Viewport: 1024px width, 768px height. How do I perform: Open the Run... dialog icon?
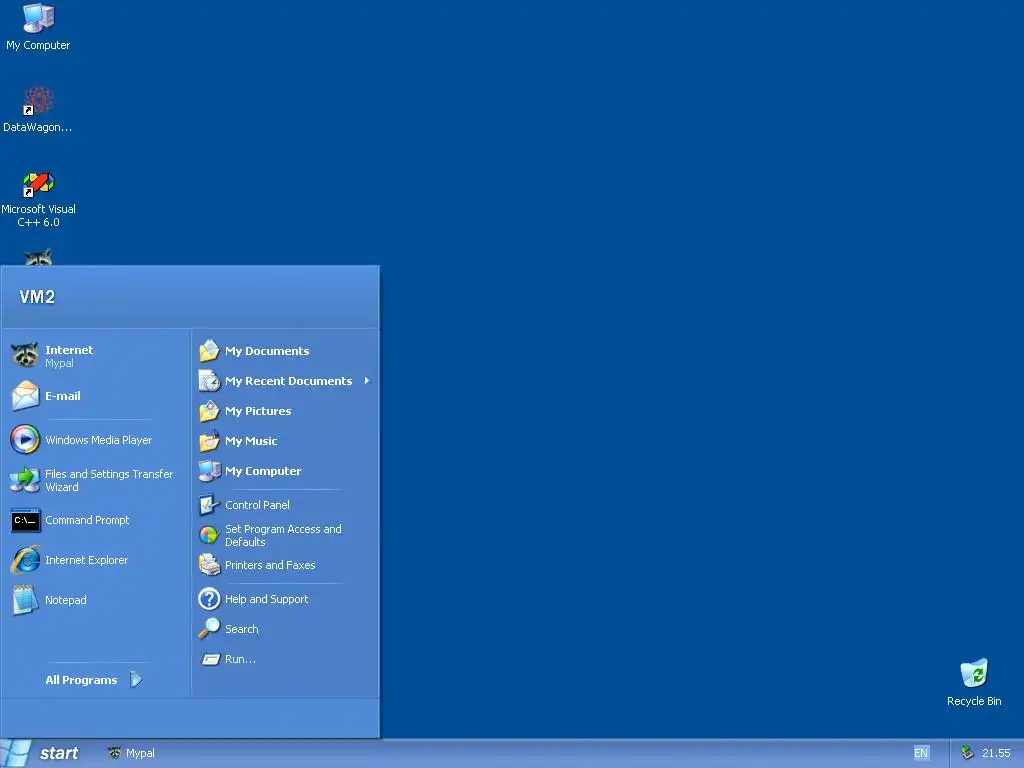[x=210, y=659]
